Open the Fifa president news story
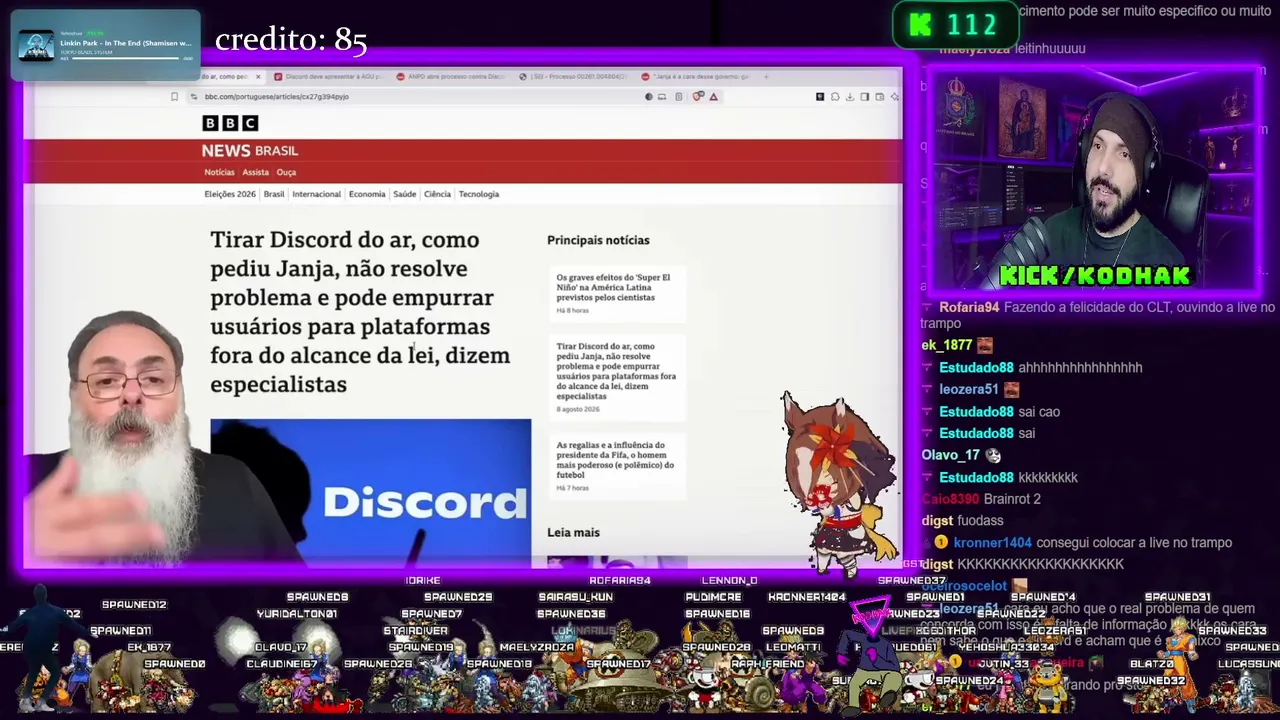This screenshot has height=720, width=1280. (616, 466)
